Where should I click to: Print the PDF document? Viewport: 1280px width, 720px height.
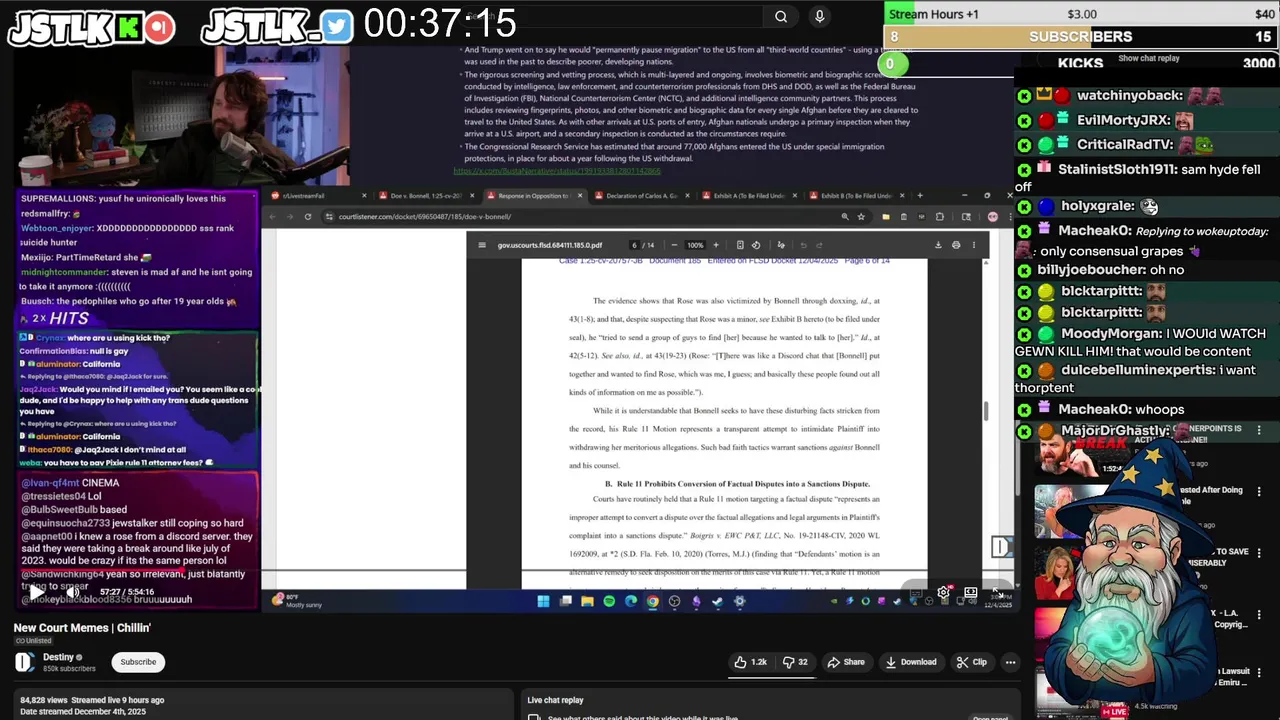(x=956, y=245)
